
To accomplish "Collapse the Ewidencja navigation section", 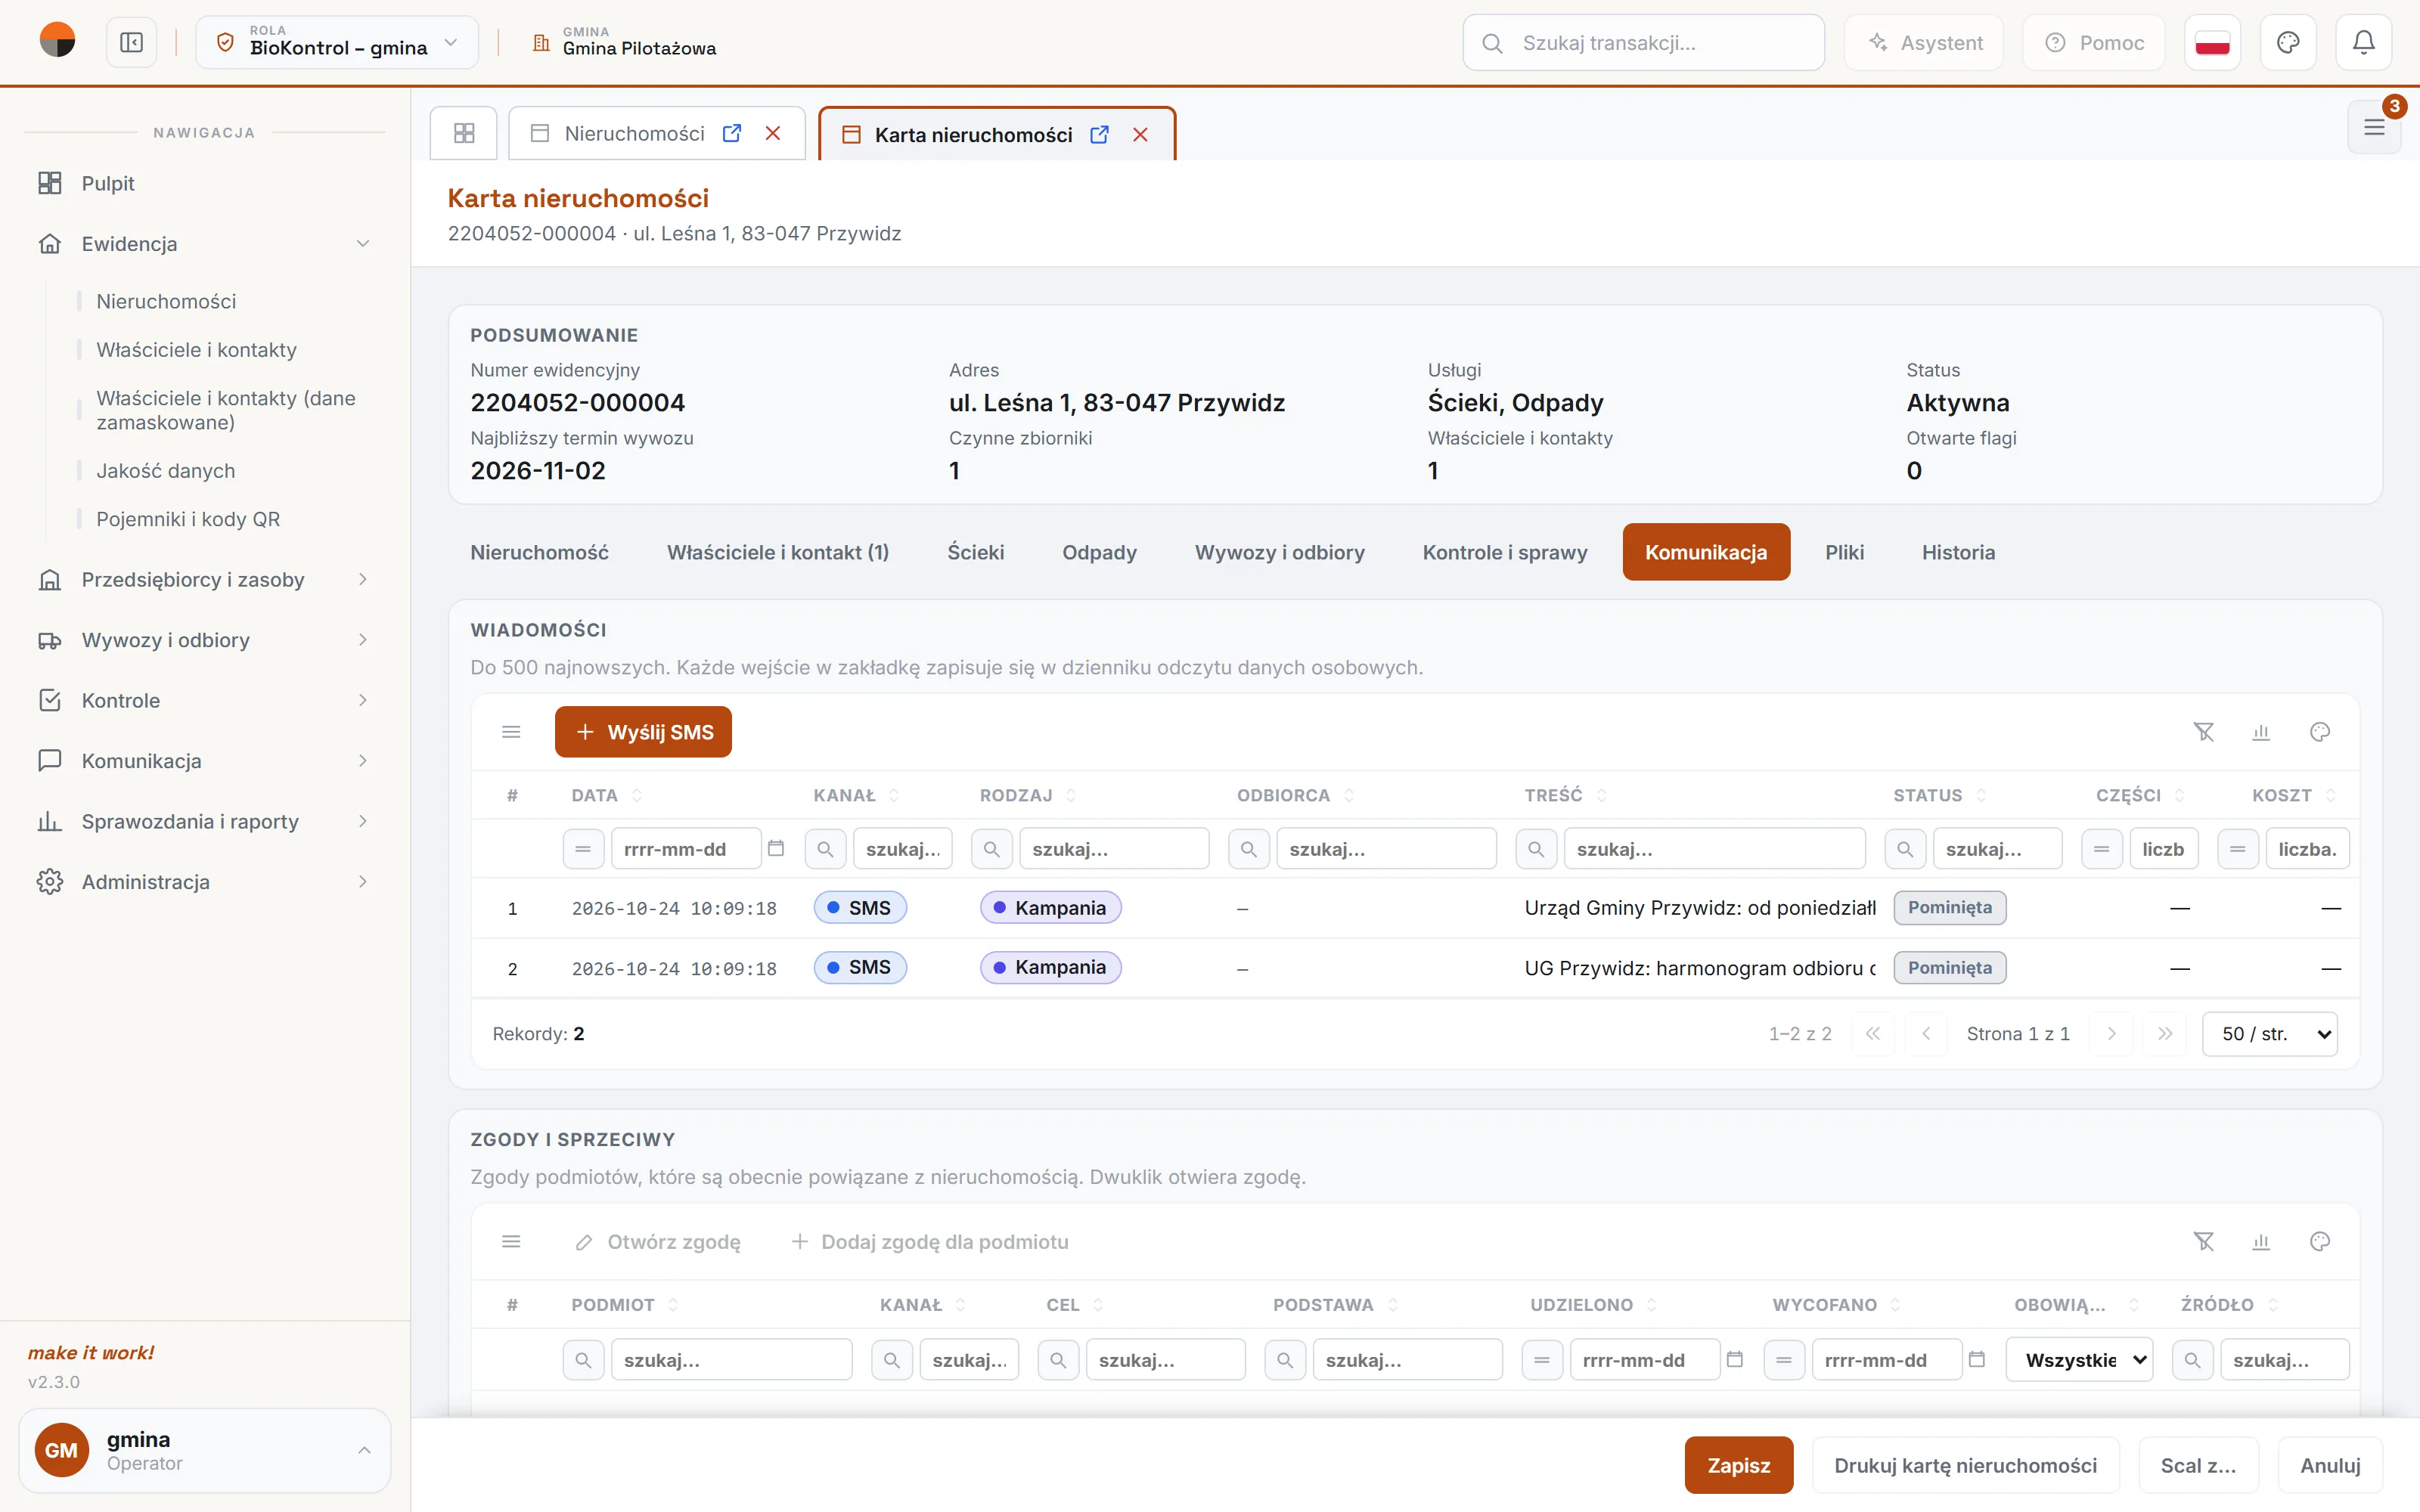I will click(205, 243).
